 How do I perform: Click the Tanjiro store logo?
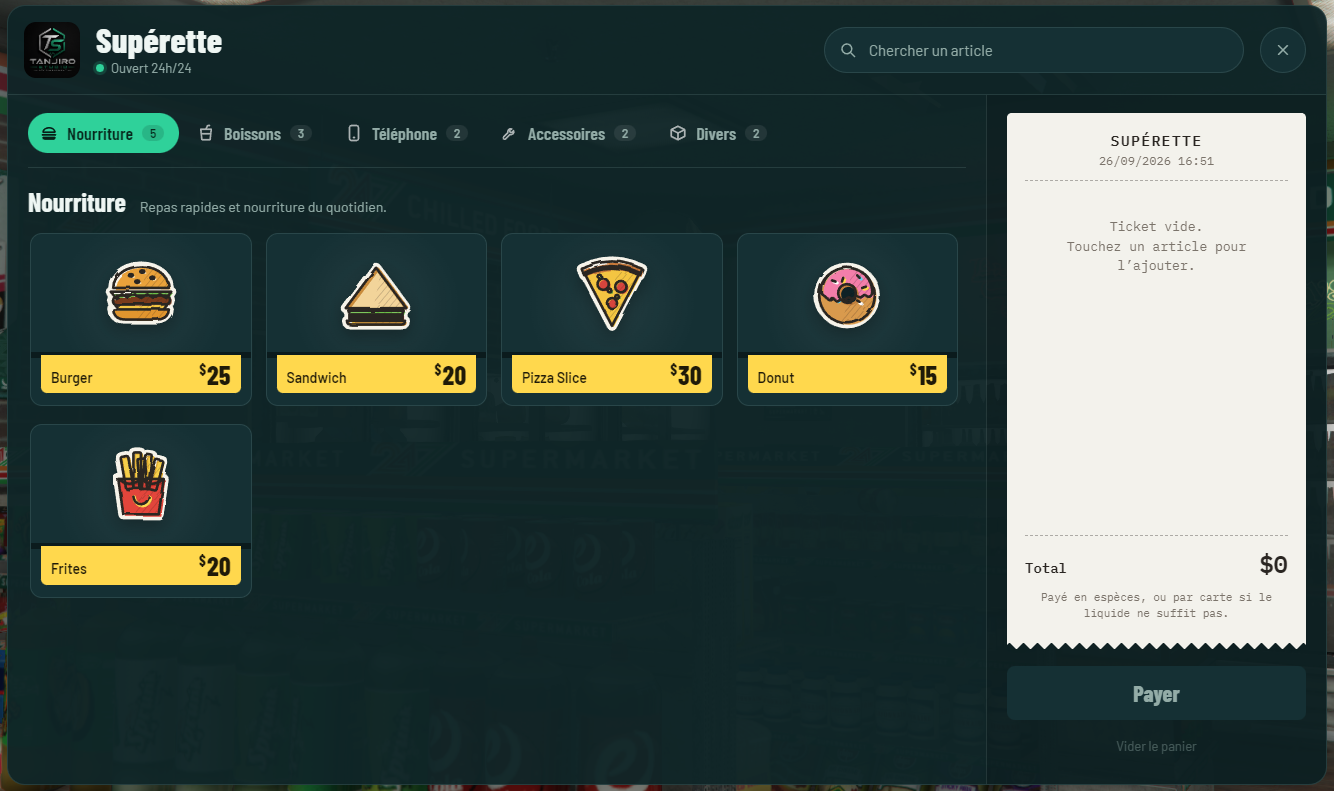click(52, 50)
